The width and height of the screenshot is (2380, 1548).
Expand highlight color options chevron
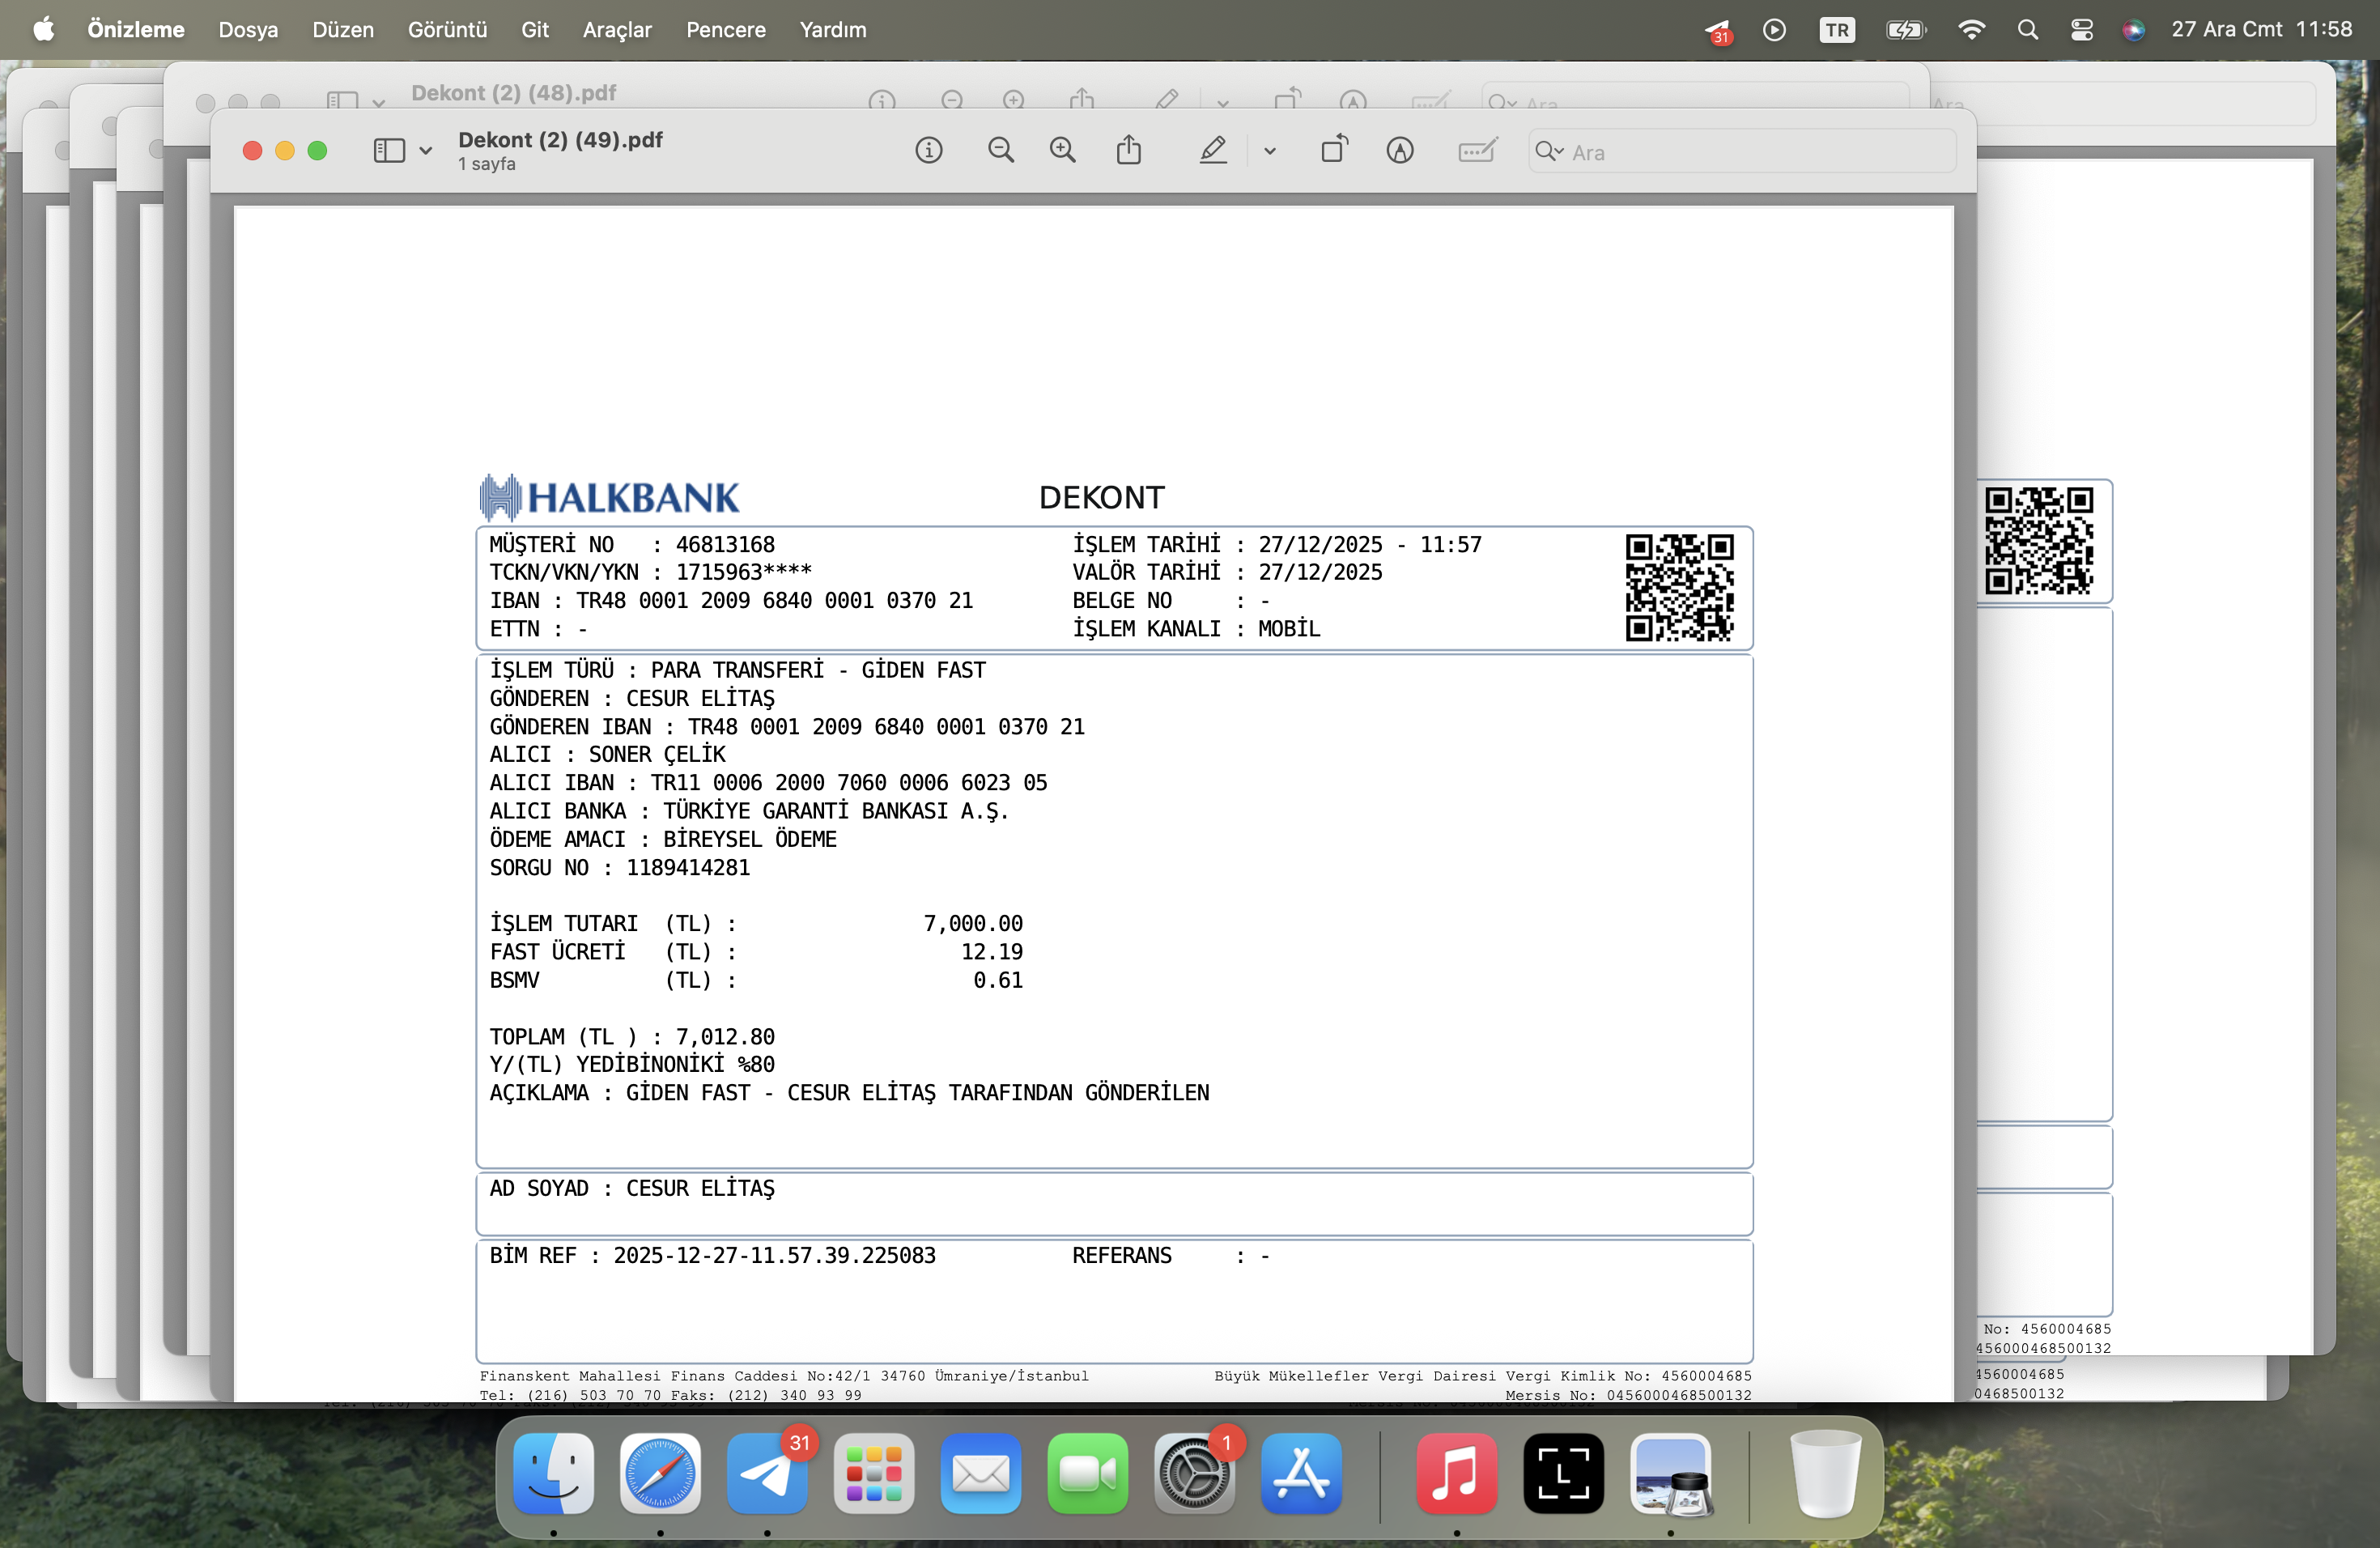[x=1270, y=152]
